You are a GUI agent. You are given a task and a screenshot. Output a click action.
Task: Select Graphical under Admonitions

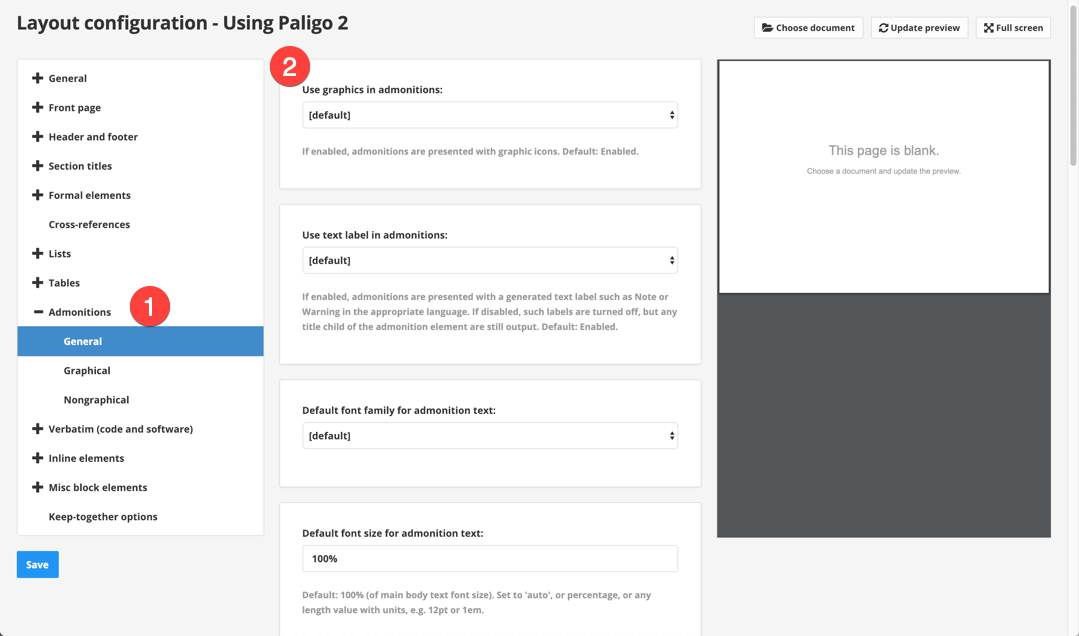(87, 371)
